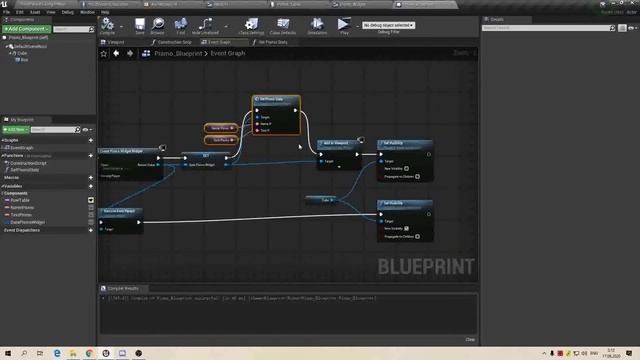This screenshot has width=640, height=360.
Task: Collapse the Graphs section
Action: tap(2, 140)
